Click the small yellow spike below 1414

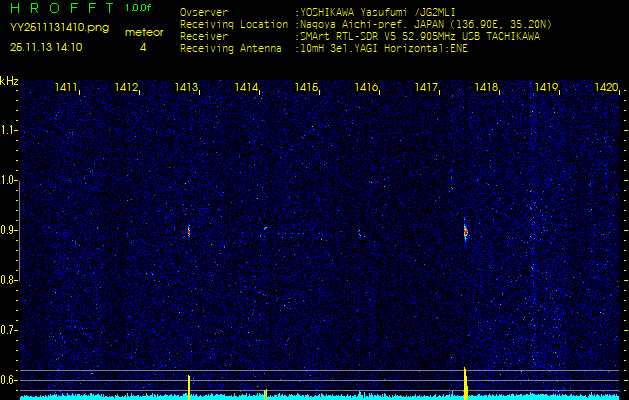pyautogui.click(x=265, y=393)
